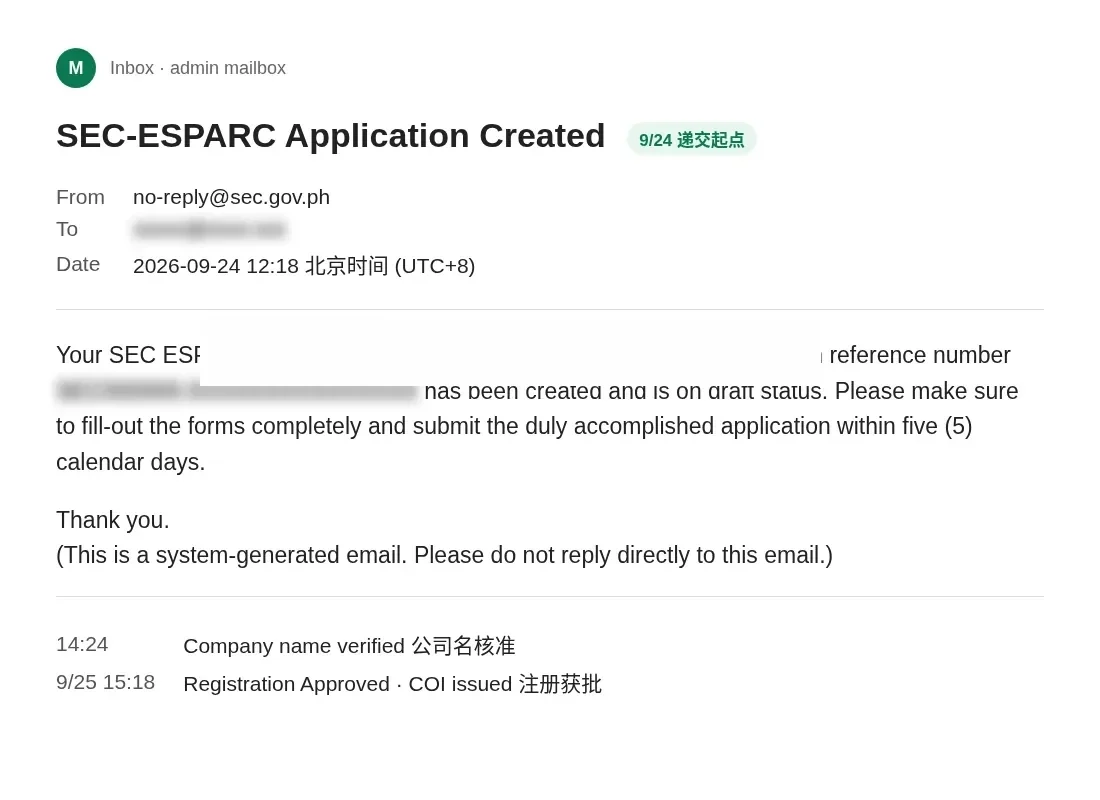The width and height of the screenshot is (1100, 800).
Task: Click sender address no-reply@sec.gov.ph
Action: click(x=232, y=197)
